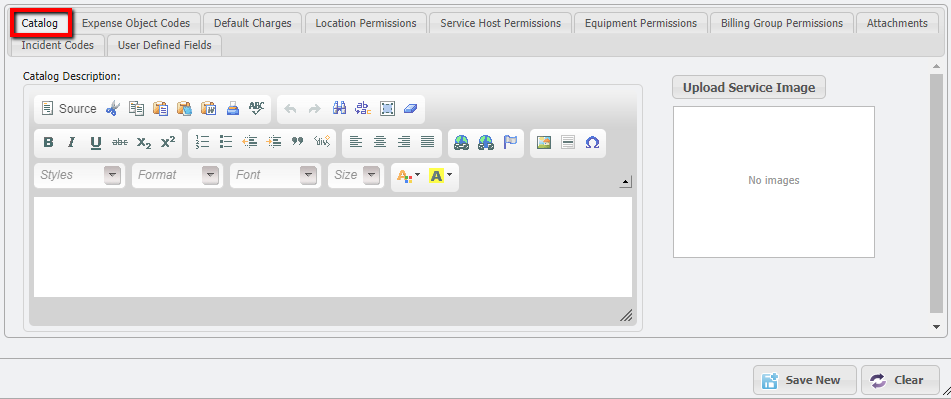Viewport: 951px width, 399px height.
Task: Click the Save New button
Action: [805, 380]
